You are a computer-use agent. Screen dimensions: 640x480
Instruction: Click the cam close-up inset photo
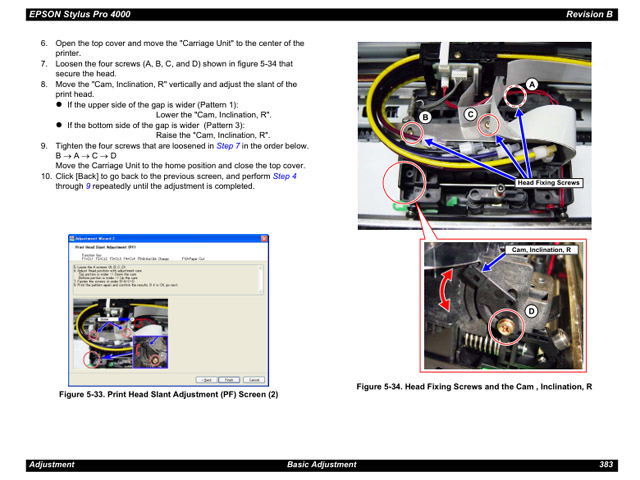coord(504,305)
